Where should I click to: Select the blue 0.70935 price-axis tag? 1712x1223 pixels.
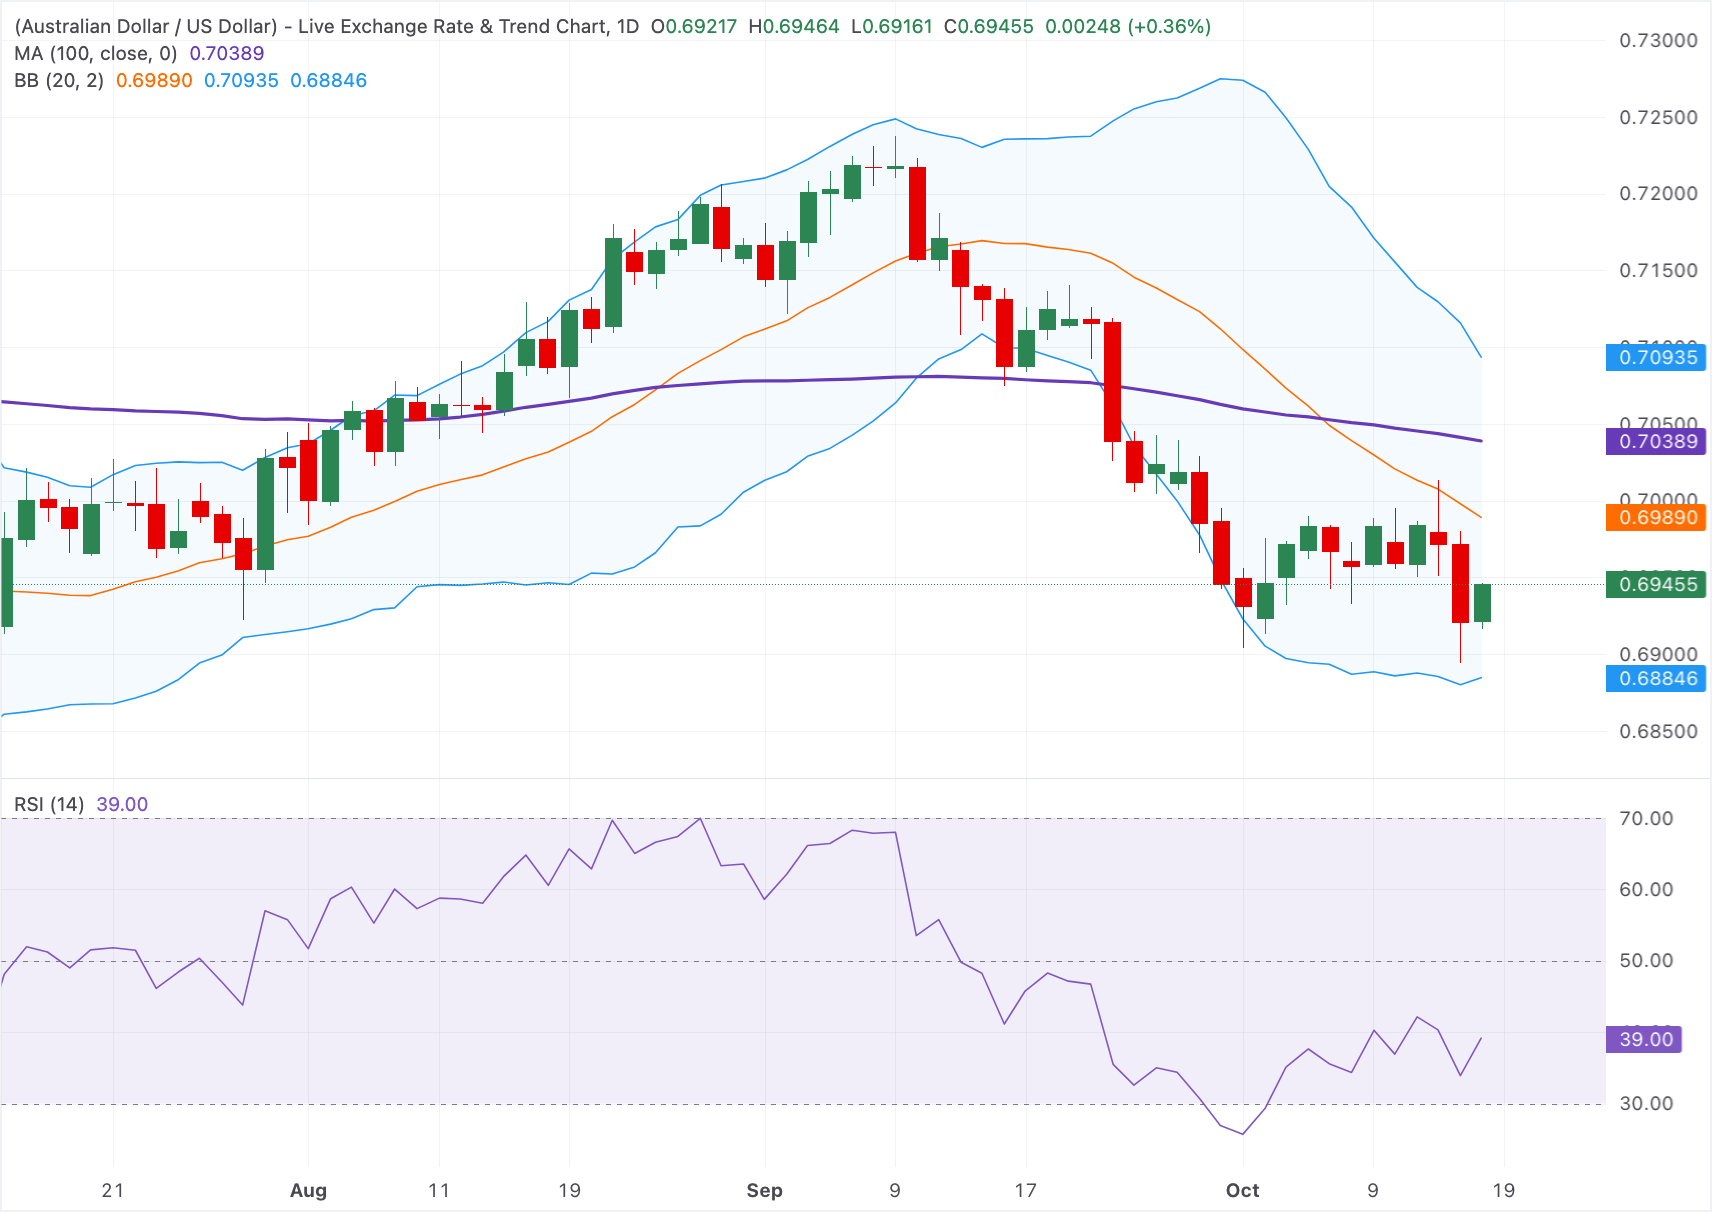[x=1656, y=357]
